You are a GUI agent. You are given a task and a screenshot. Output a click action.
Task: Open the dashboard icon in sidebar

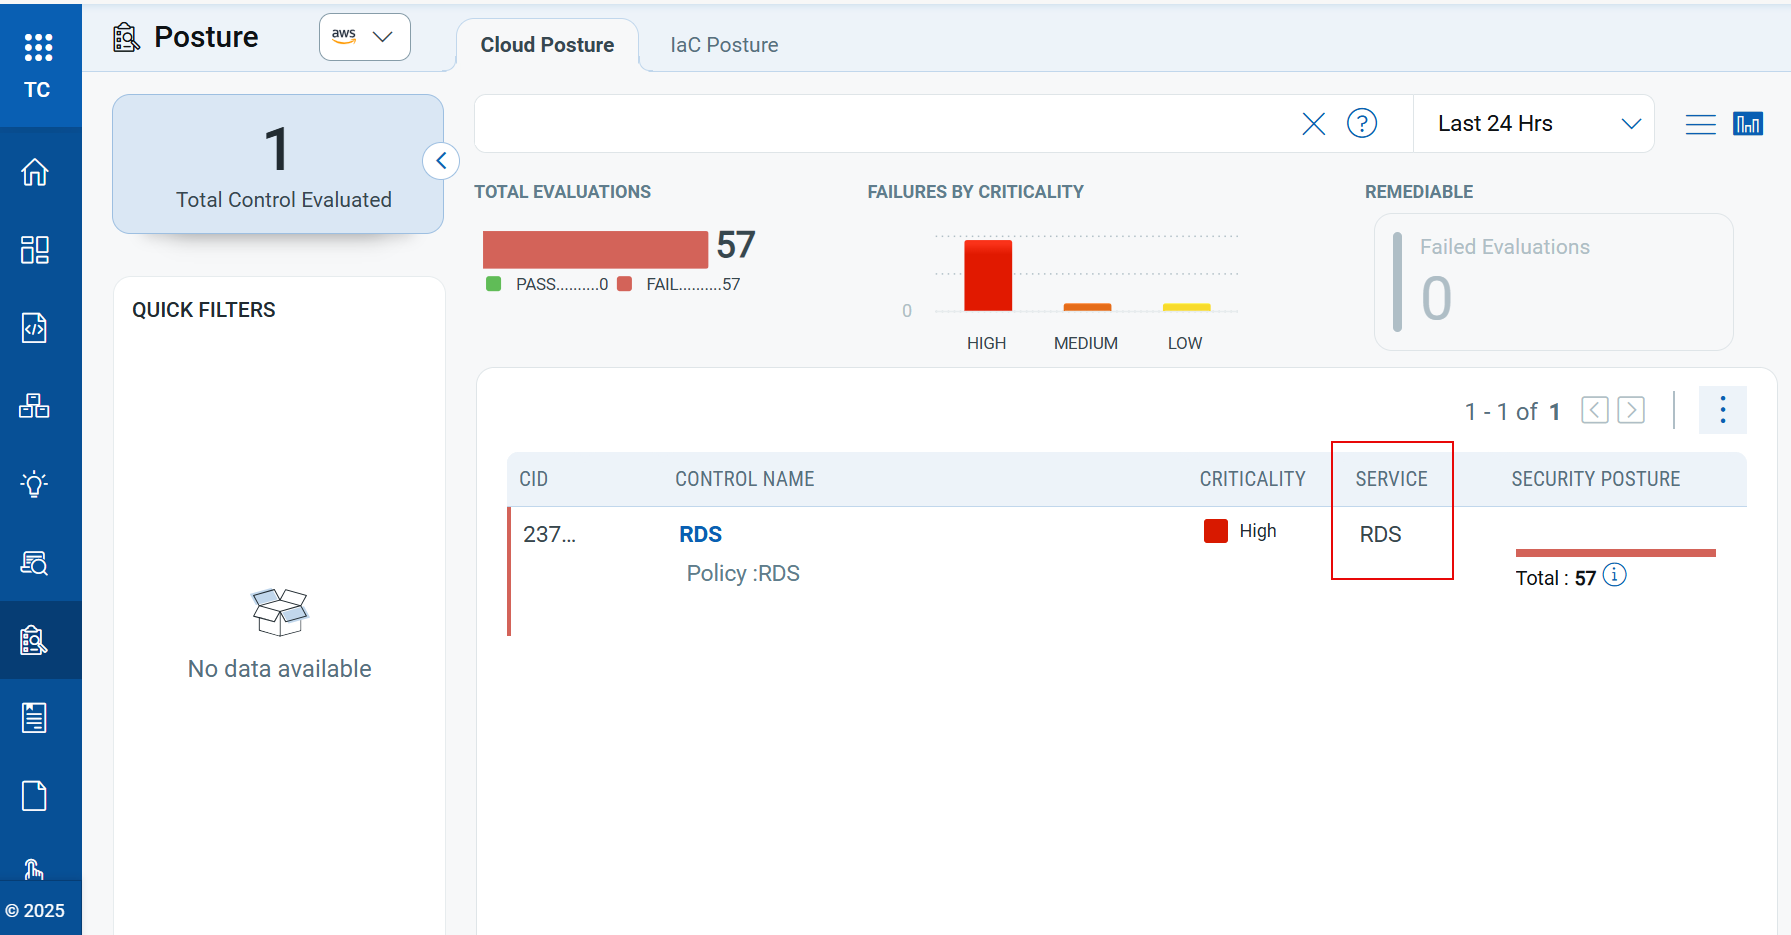[35, 250]
